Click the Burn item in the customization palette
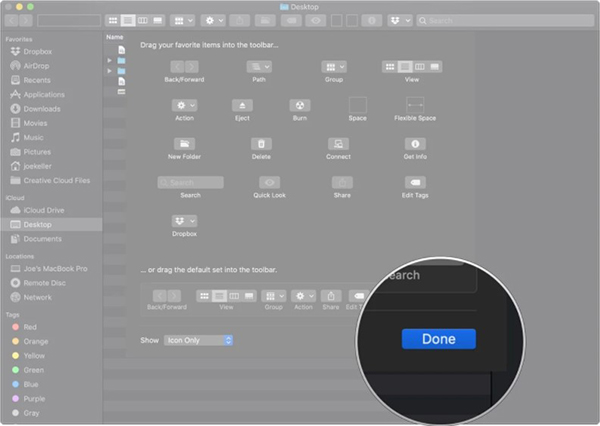Image resolution: width=600 pixels, height=426 pixels. pos(300,105)
